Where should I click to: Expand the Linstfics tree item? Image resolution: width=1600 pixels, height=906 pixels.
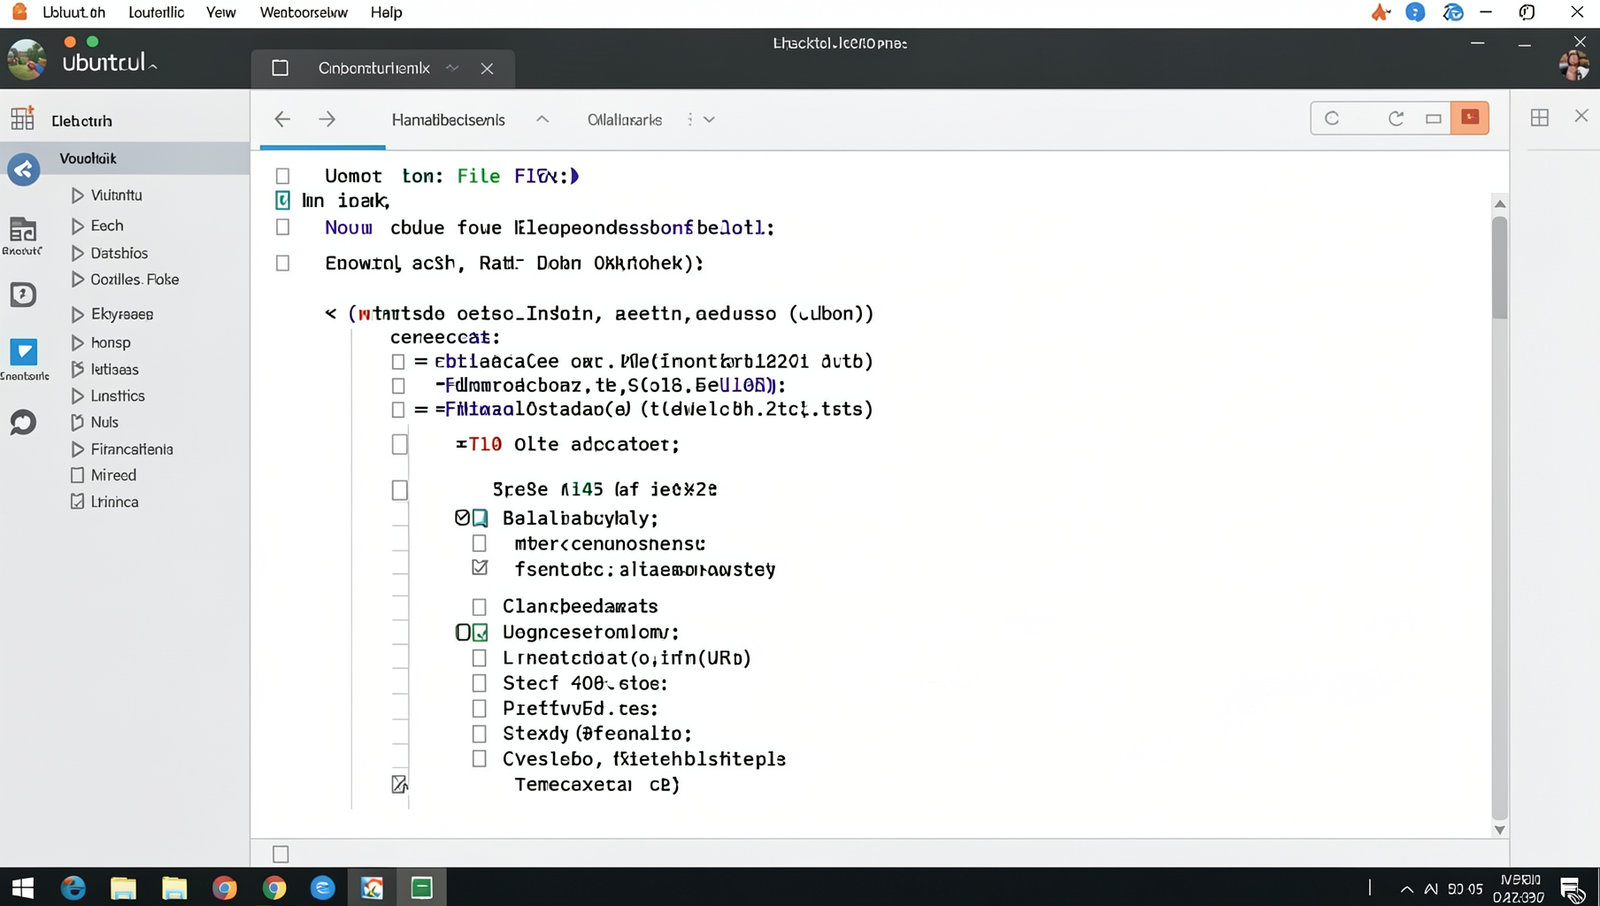pos(77,396)
